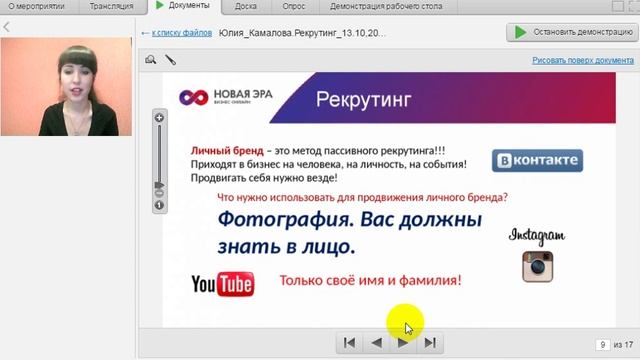Go to the first slide

pyautogui.click(x=349, y=343)
